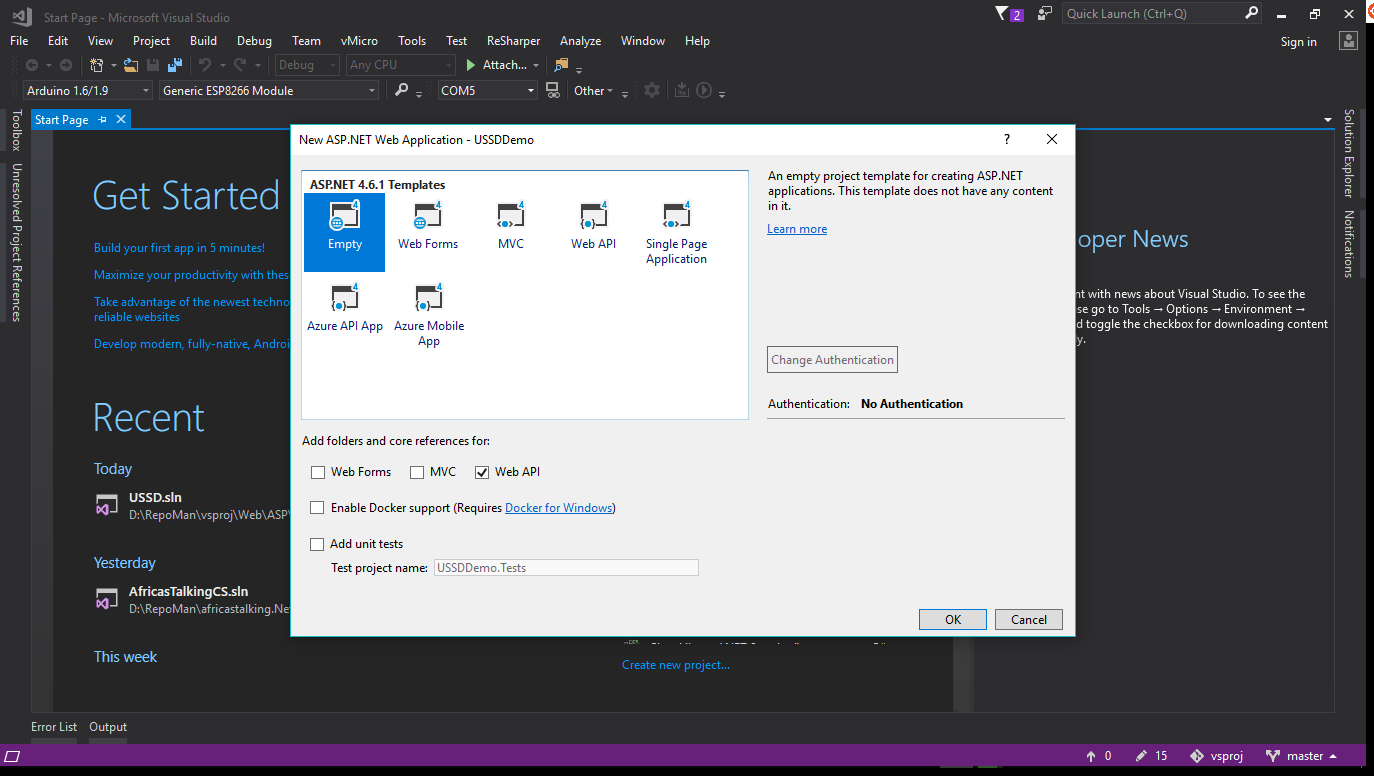Select Single Page Application template
The height and width of the screenshot is (776, 1374).
pos(676,233)
